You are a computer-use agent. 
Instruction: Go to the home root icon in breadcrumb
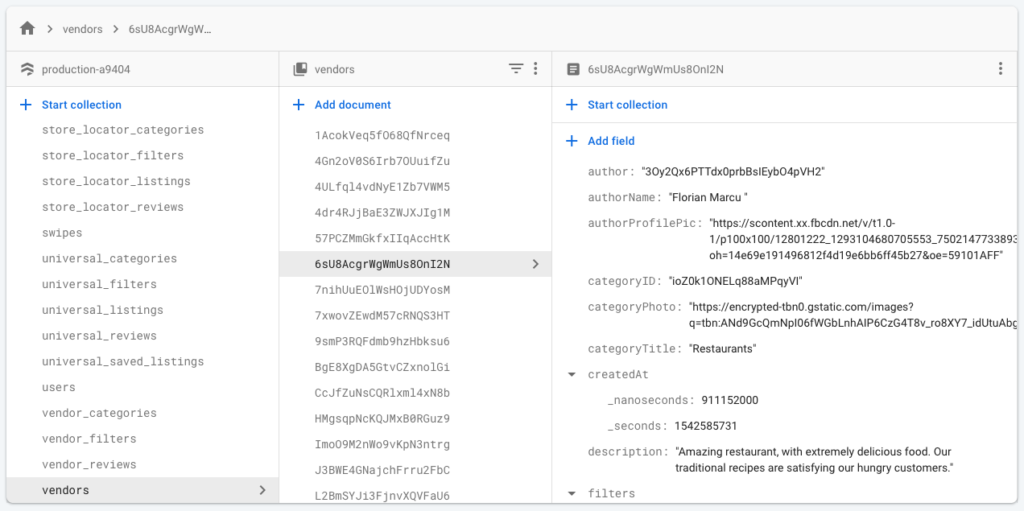coord(27,29)
